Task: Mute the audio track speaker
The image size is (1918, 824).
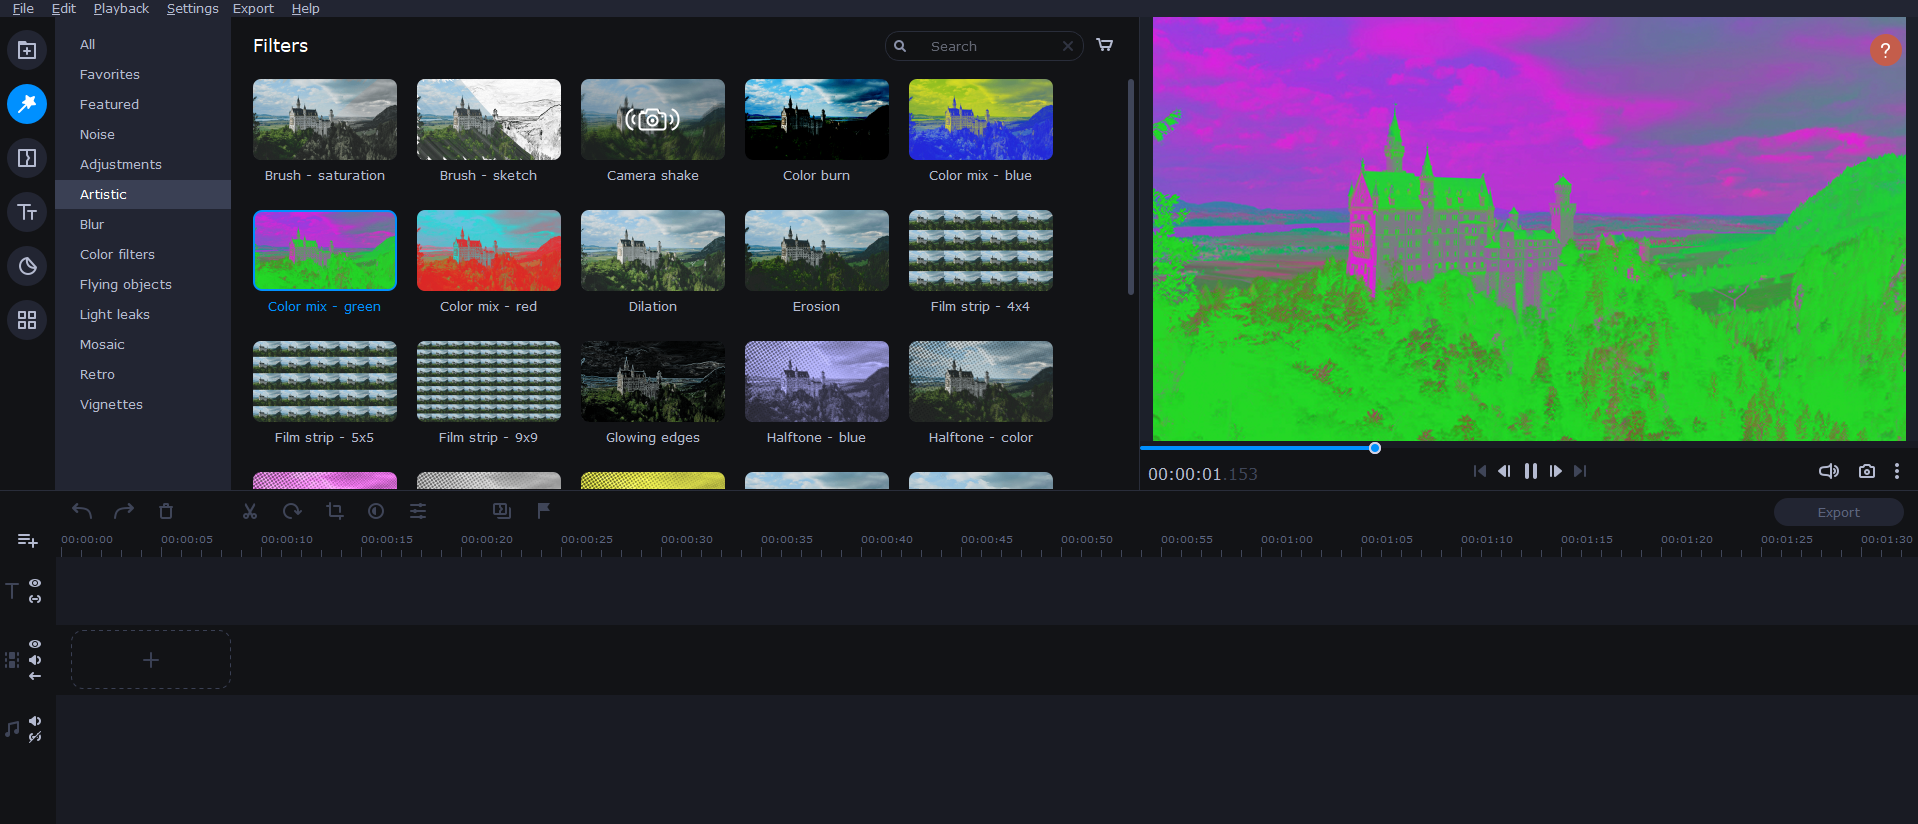Action: [35, 721]
